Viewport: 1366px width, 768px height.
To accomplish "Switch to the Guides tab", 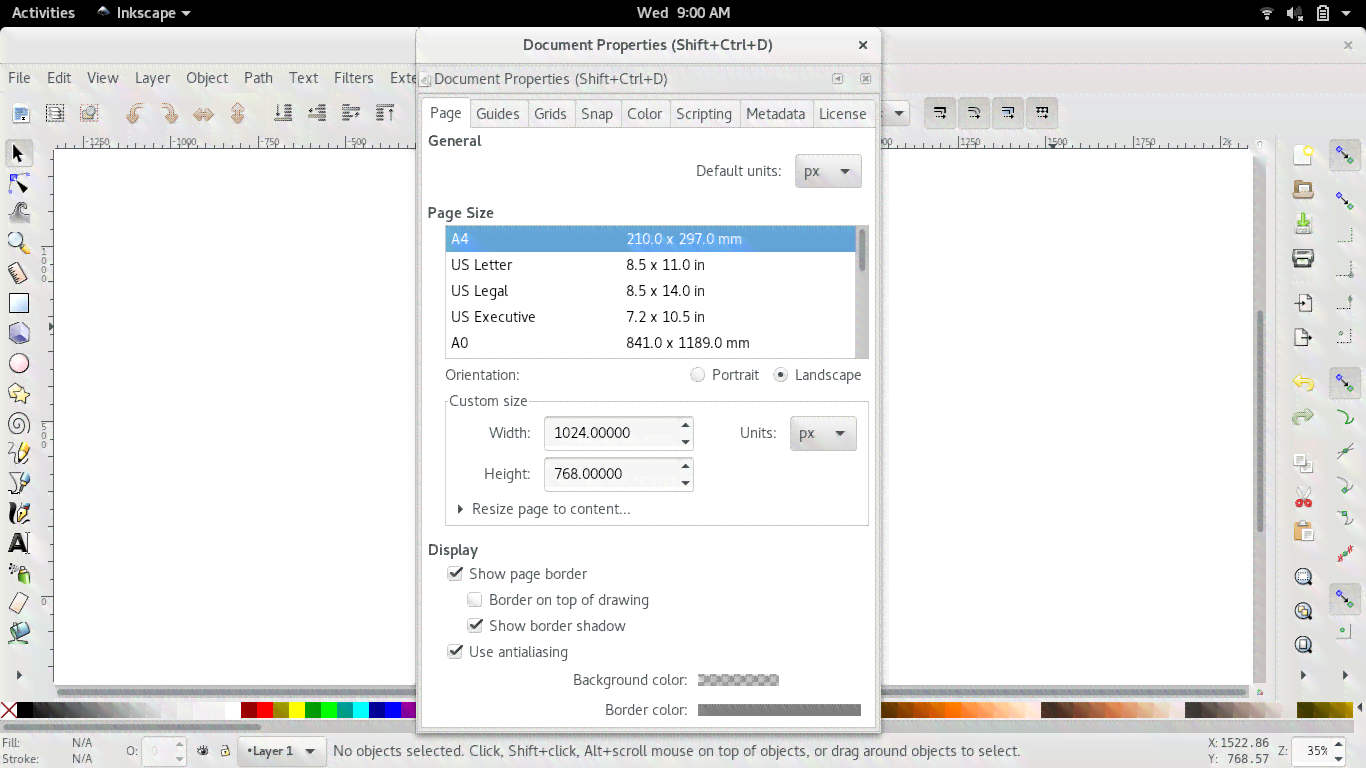I will click(x=497, y=114).
